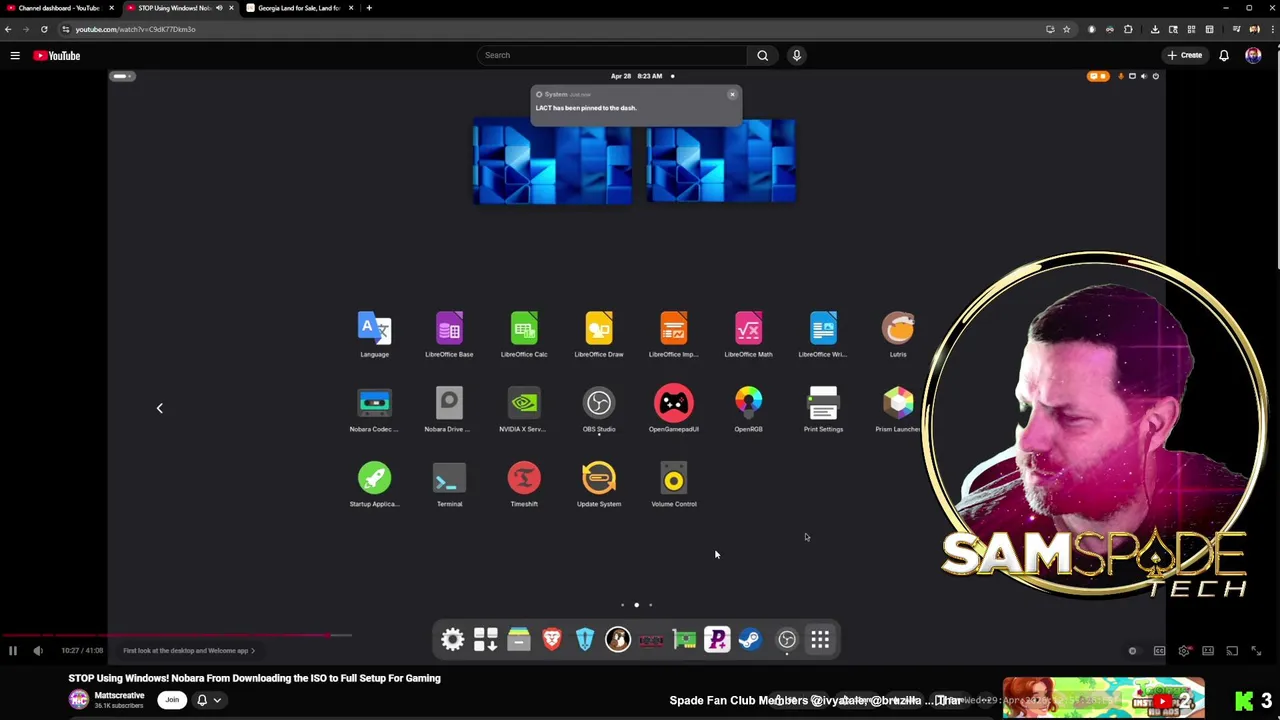Open YouTube hamburger guide menu
This screenshot has width=1280, height=720.
[x=15, y=56]
